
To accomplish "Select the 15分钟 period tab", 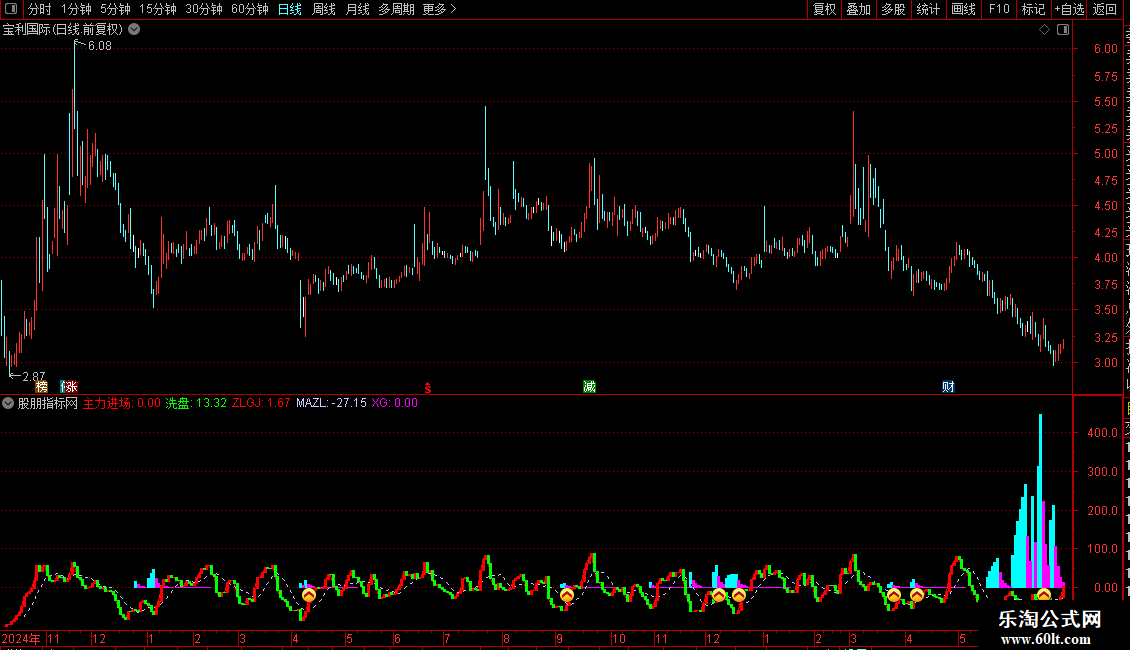I will pyautogui.click(x=158, y=9).
